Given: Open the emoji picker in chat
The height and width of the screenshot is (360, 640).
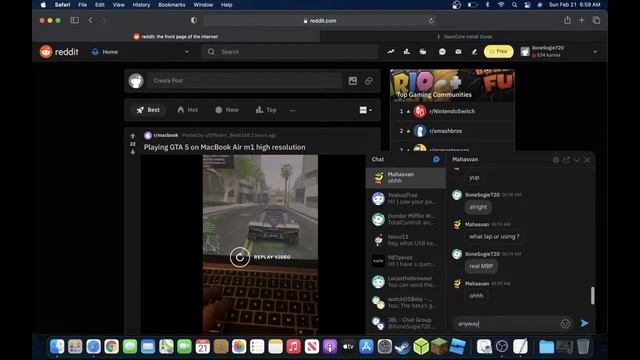Looking at the screenshot, I should [x=565, y=324].
